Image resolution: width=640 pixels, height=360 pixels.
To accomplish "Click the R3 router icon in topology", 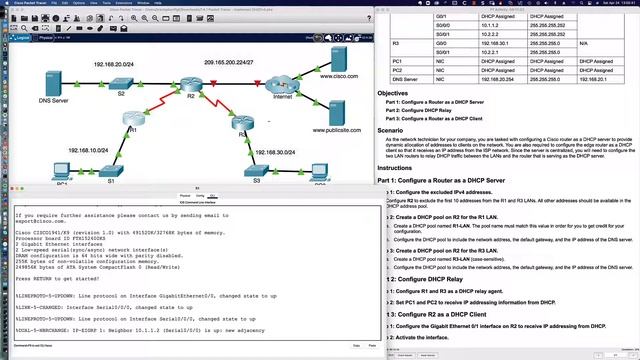I will [x=242, y=123].
